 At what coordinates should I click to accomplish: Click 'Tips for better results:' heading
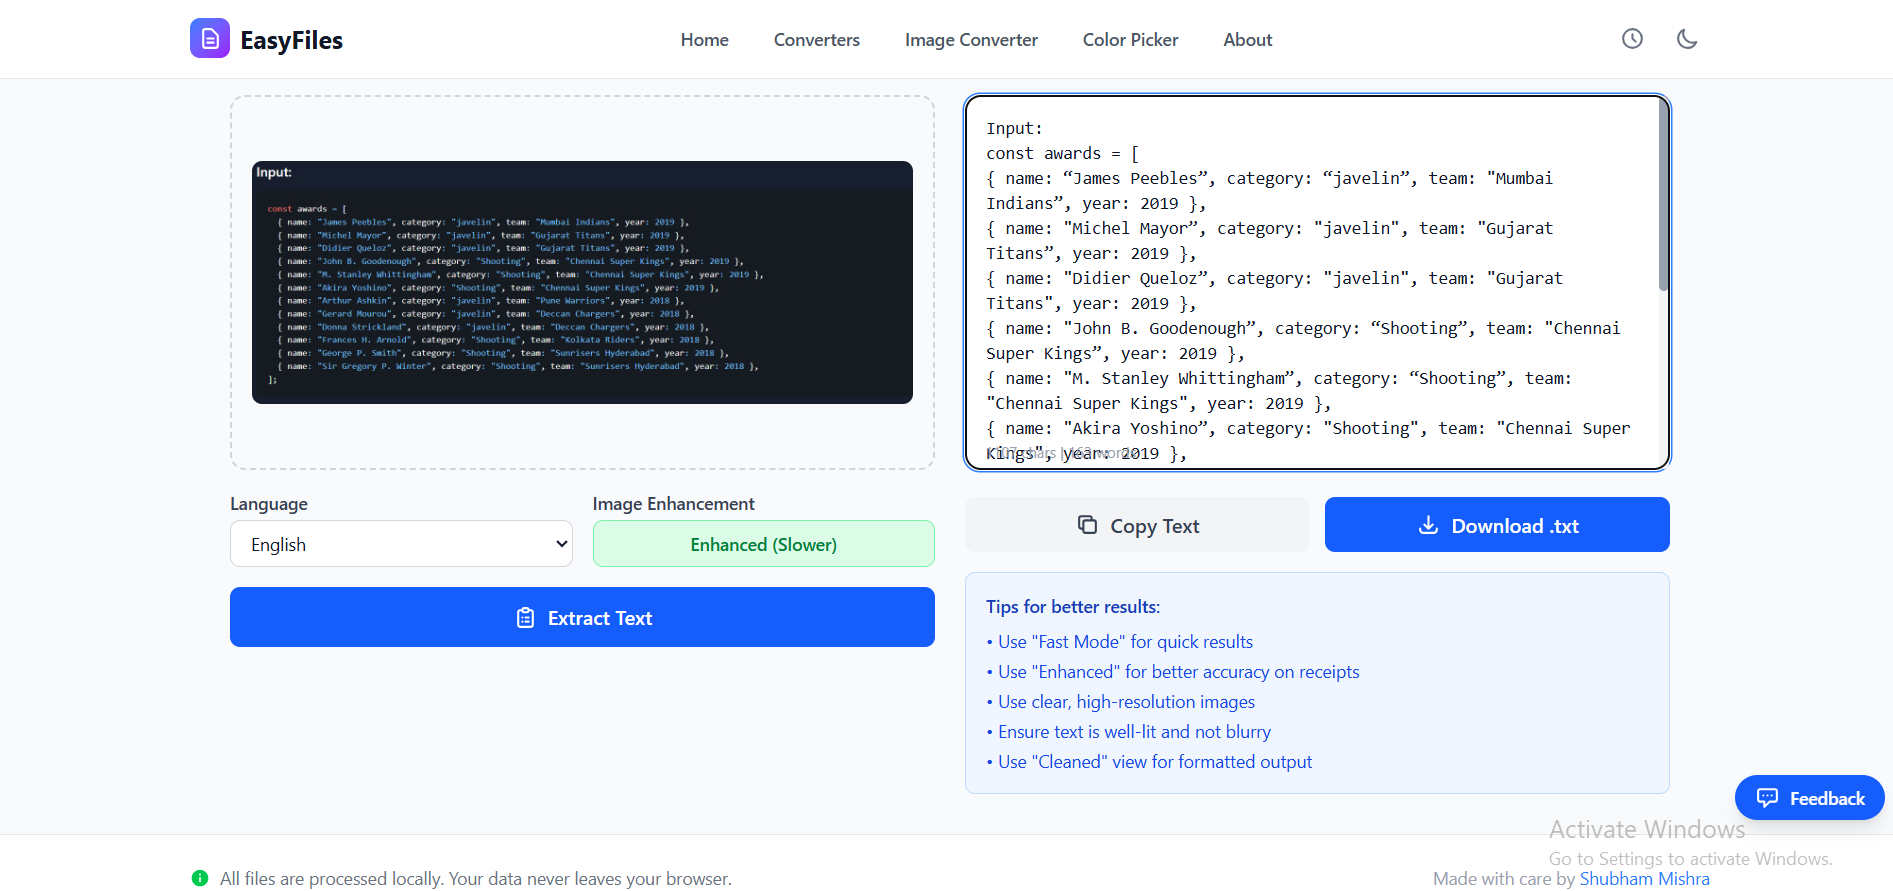click(1073, 607)
